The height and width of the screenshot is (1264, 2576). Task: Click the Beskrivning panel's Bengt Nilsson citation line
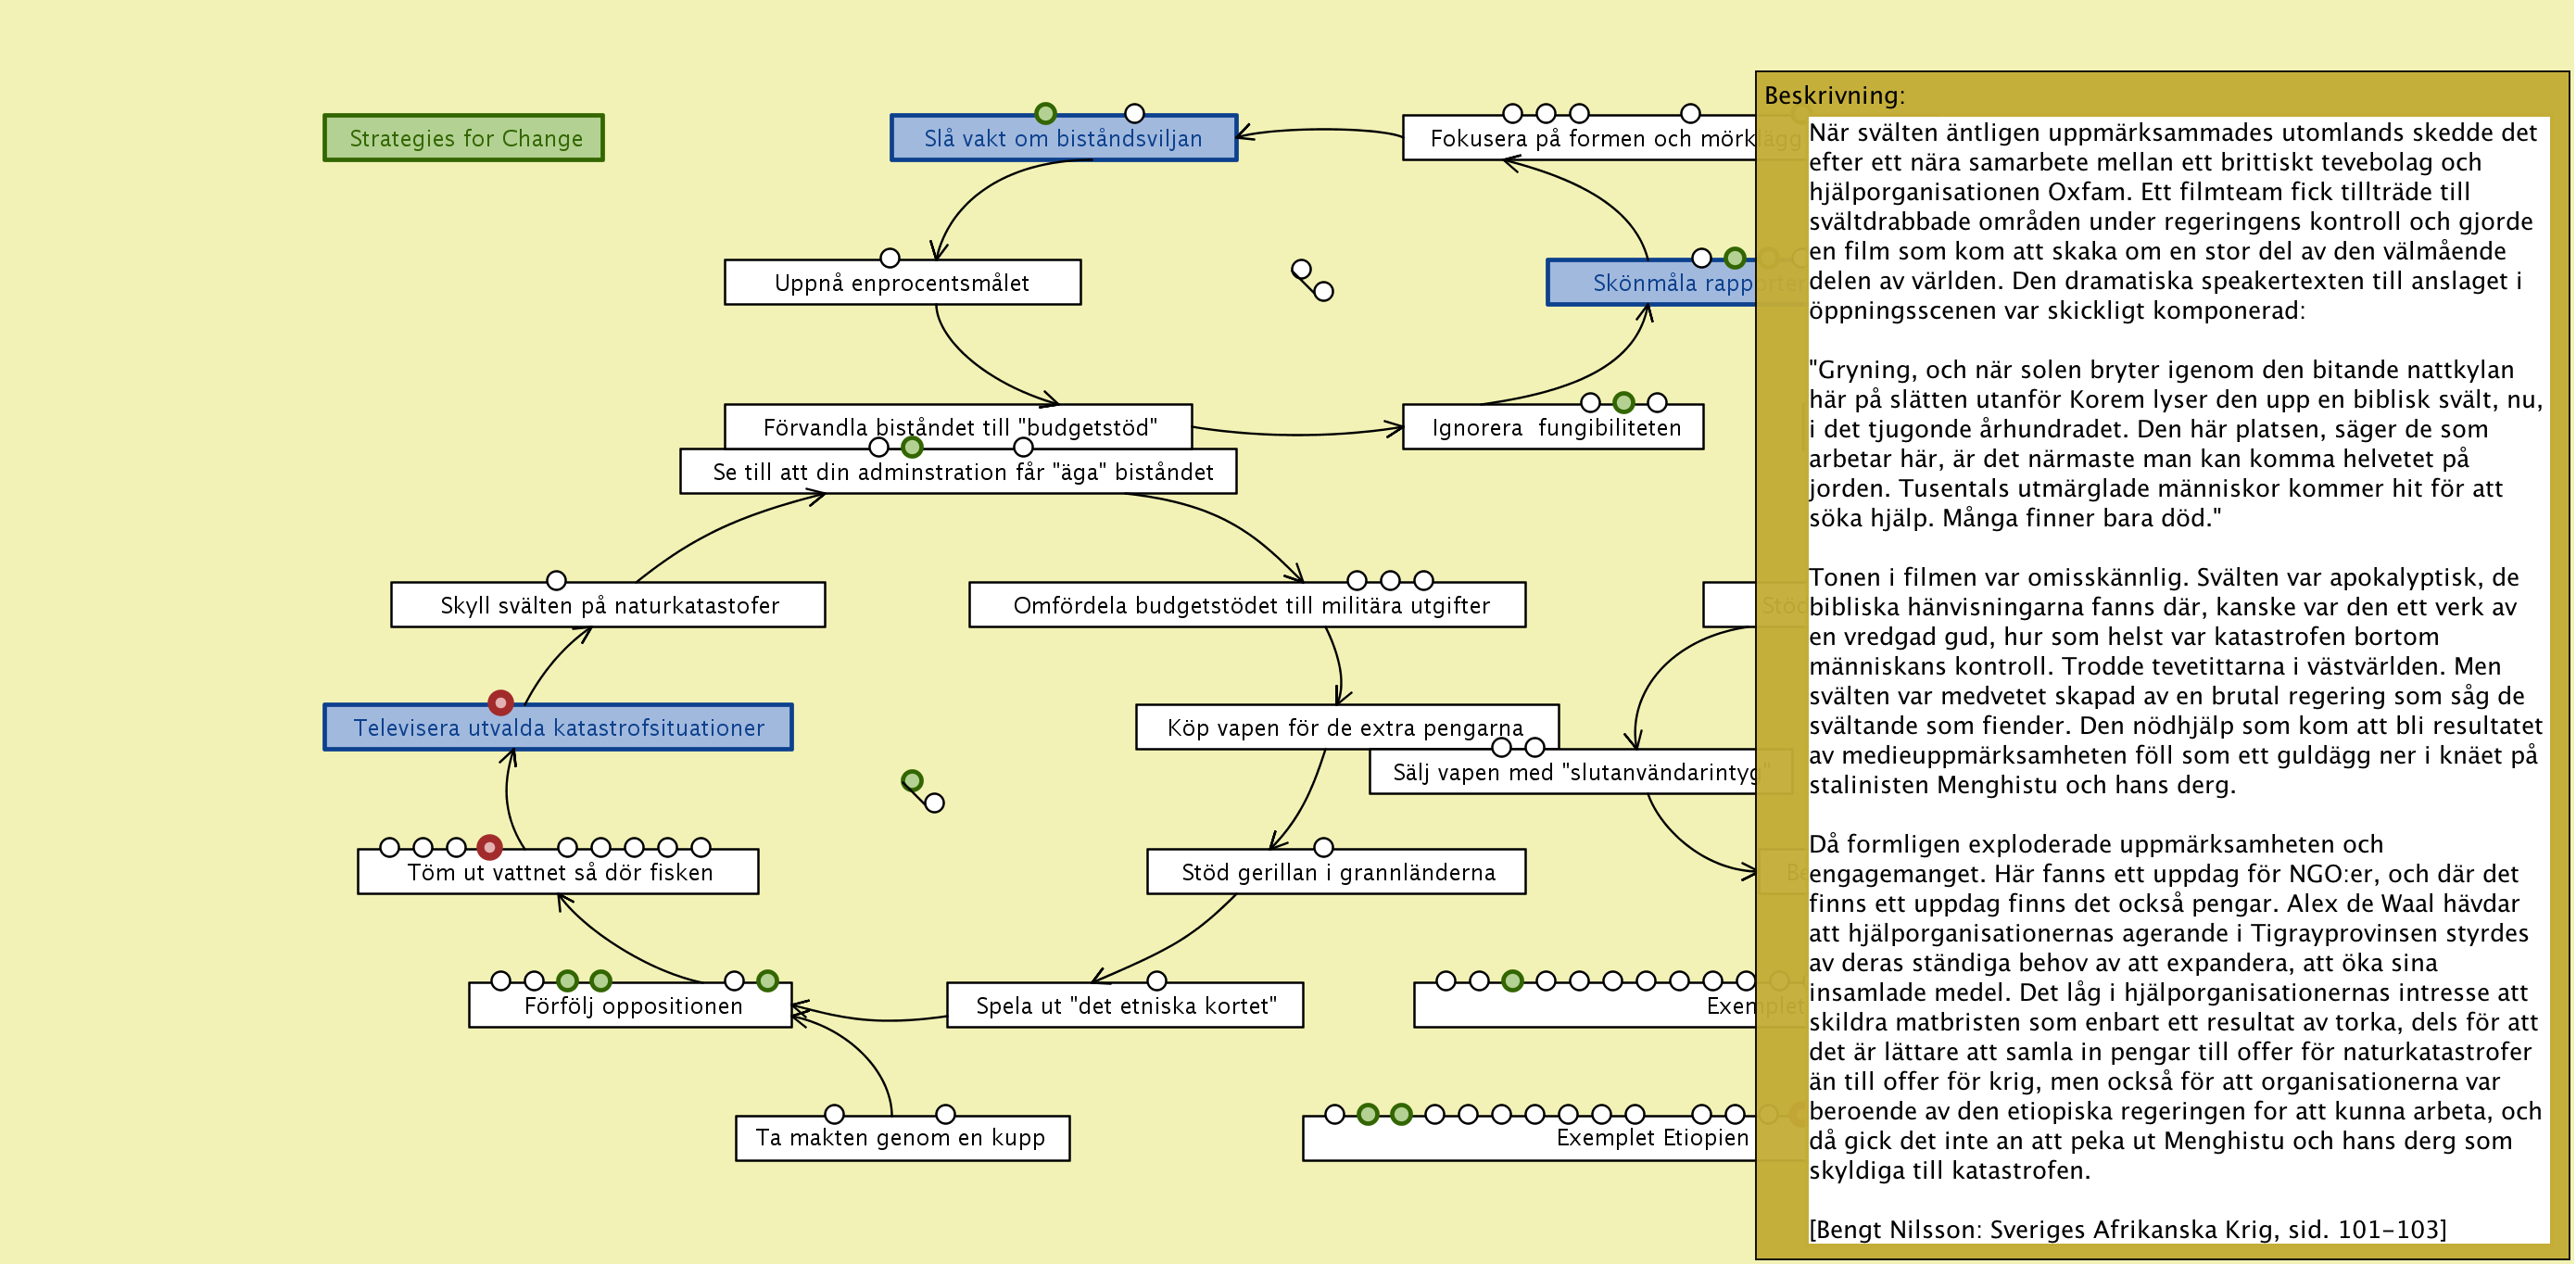pyautogui.click(x=2127, y=1230)
